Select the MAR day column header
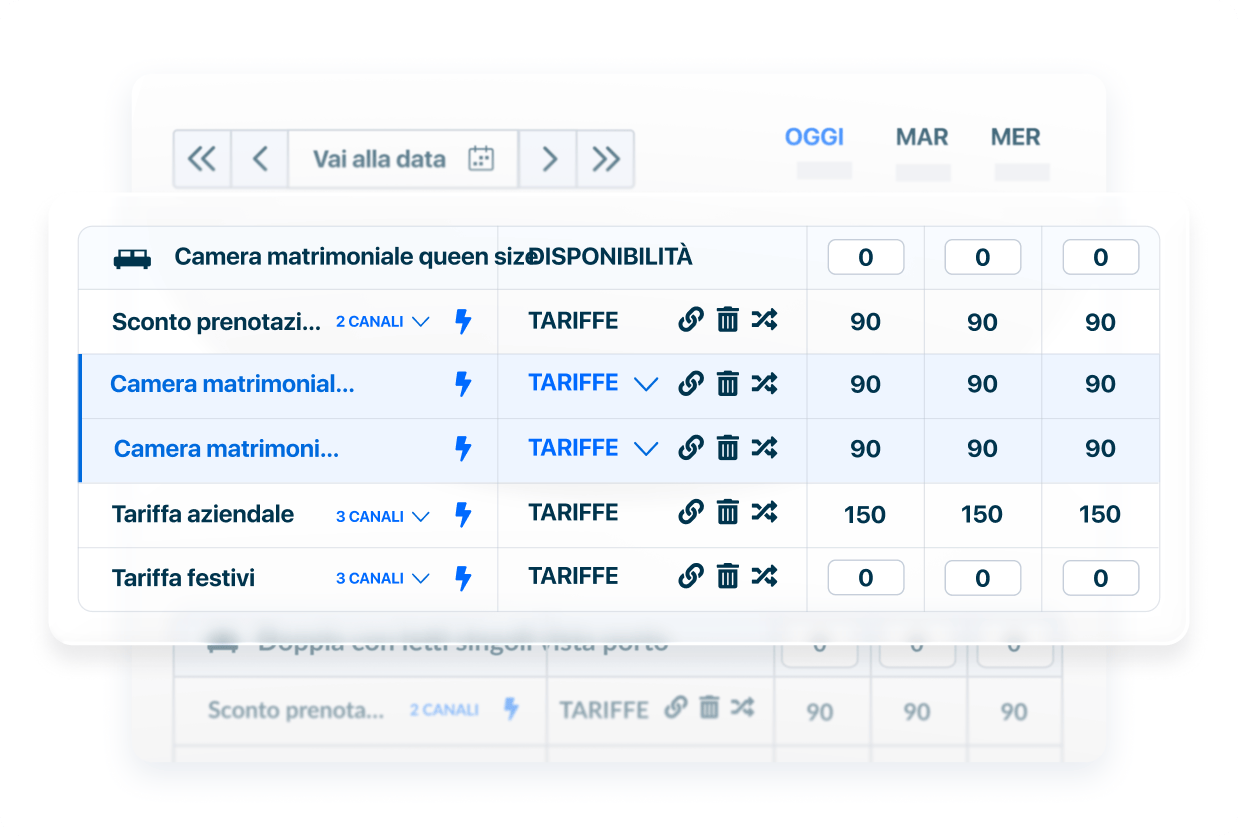 tap(921, 137)
